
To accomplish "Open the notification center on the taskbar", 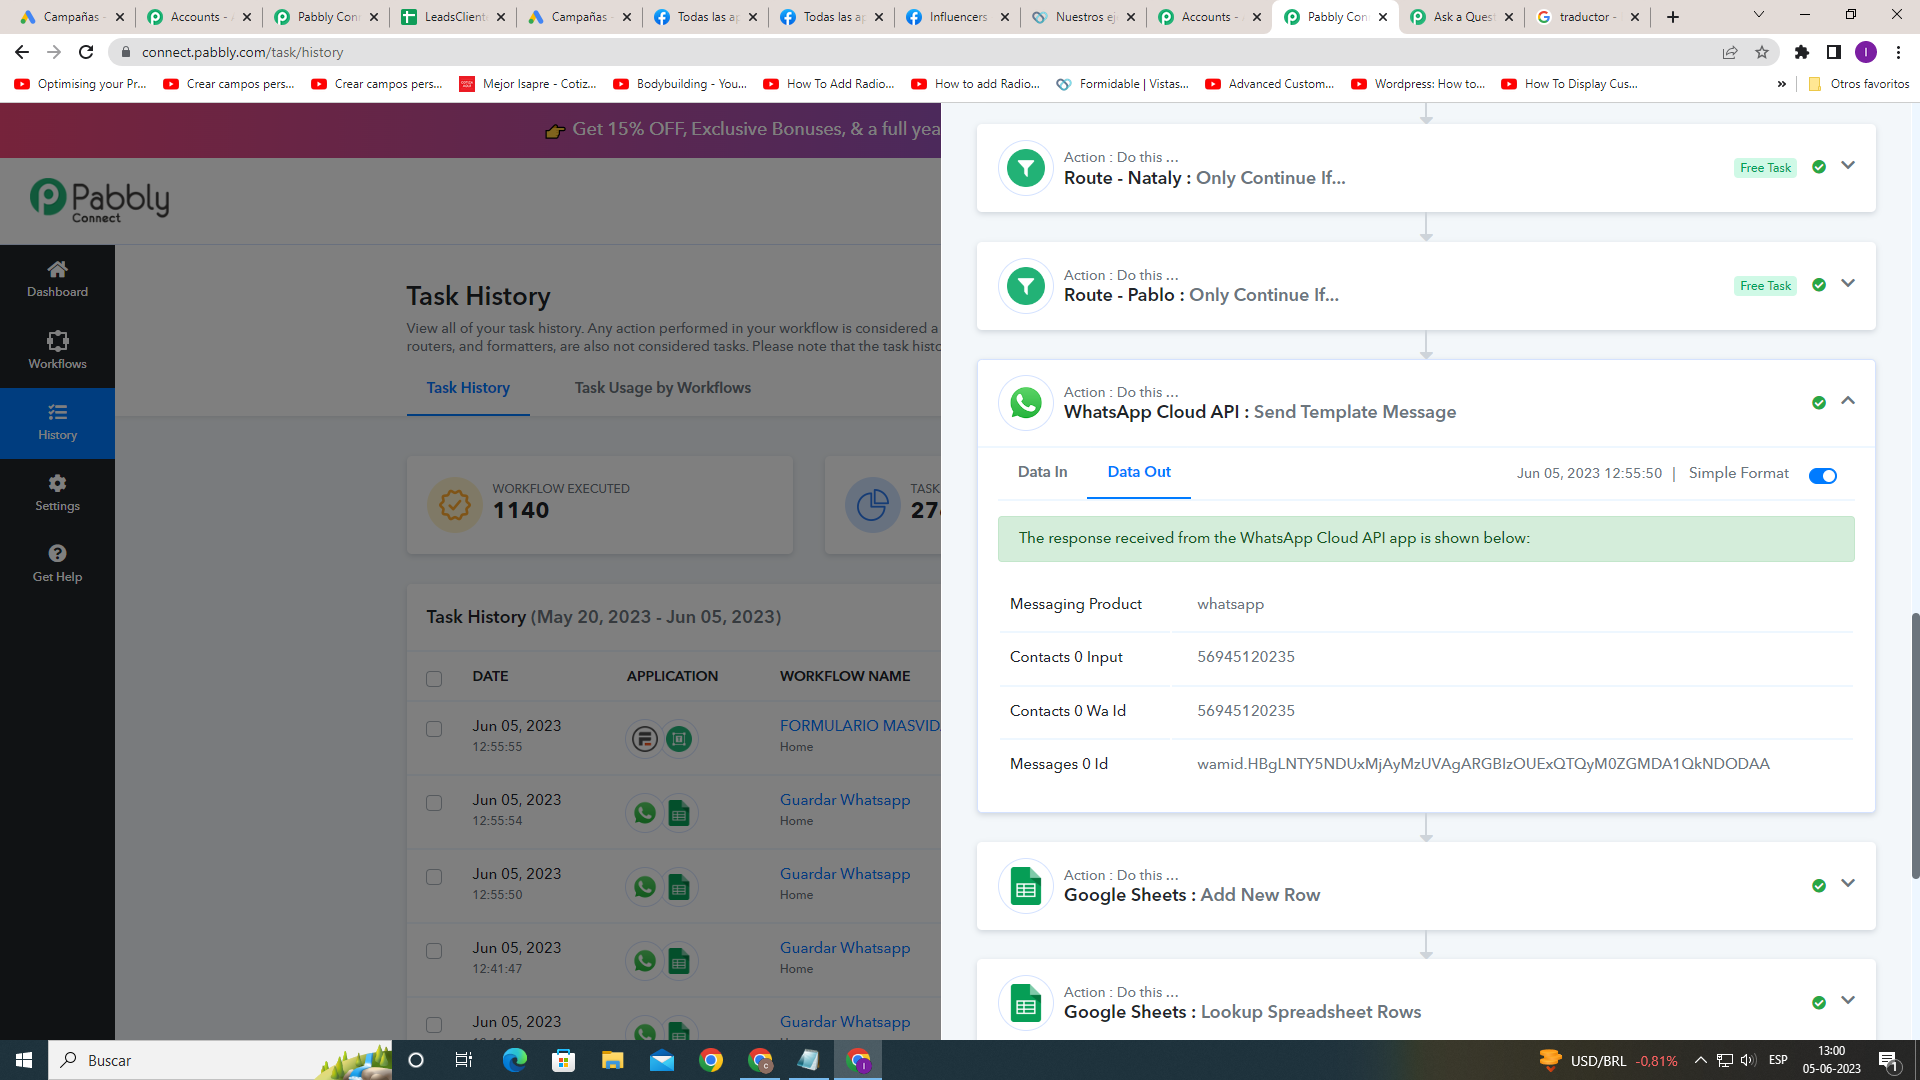I will point(1888,1060).
